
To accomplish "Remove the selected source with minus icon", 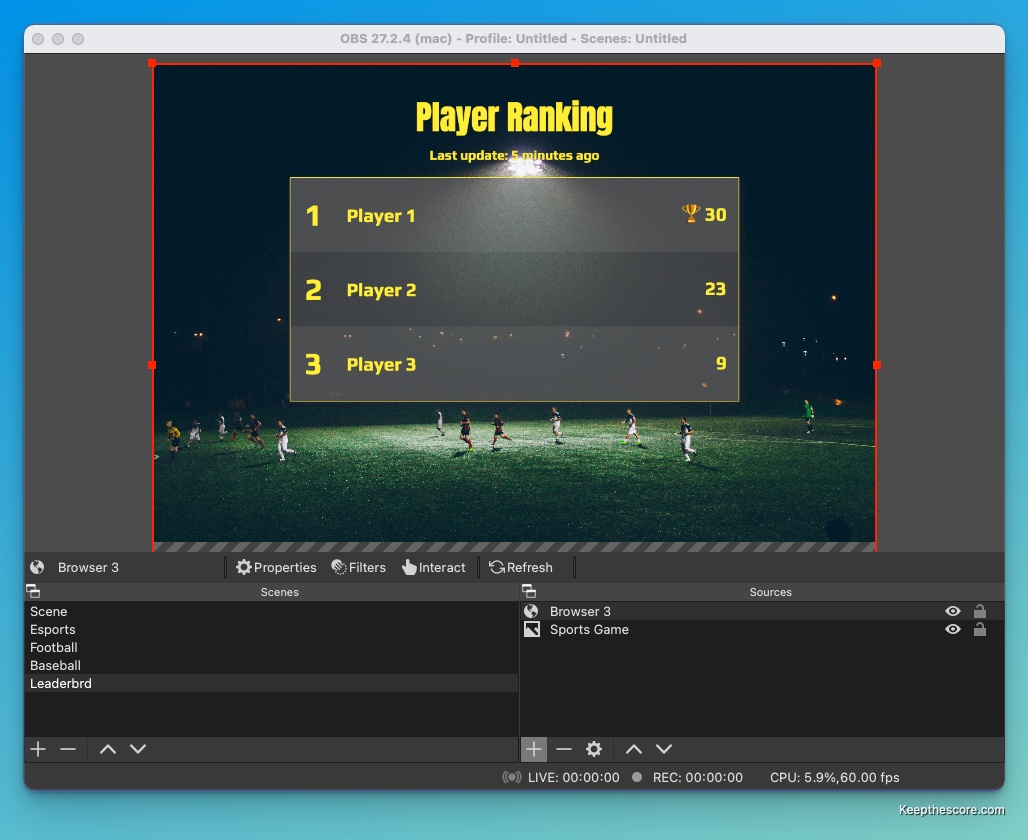I will [x=564, y=749].
